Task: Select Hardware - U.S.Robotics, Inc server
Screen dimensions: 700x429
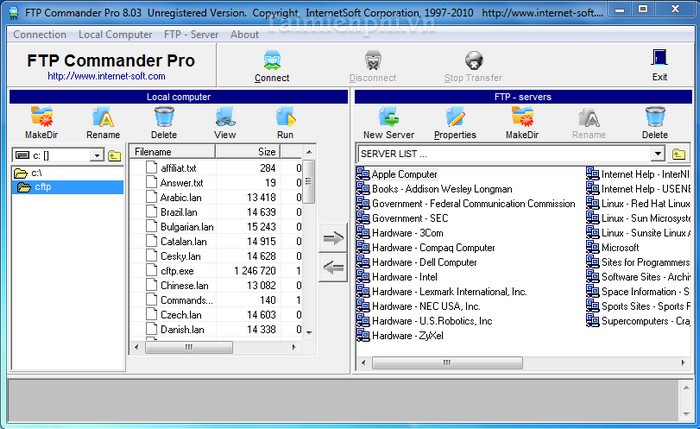Action: [425, 321]
